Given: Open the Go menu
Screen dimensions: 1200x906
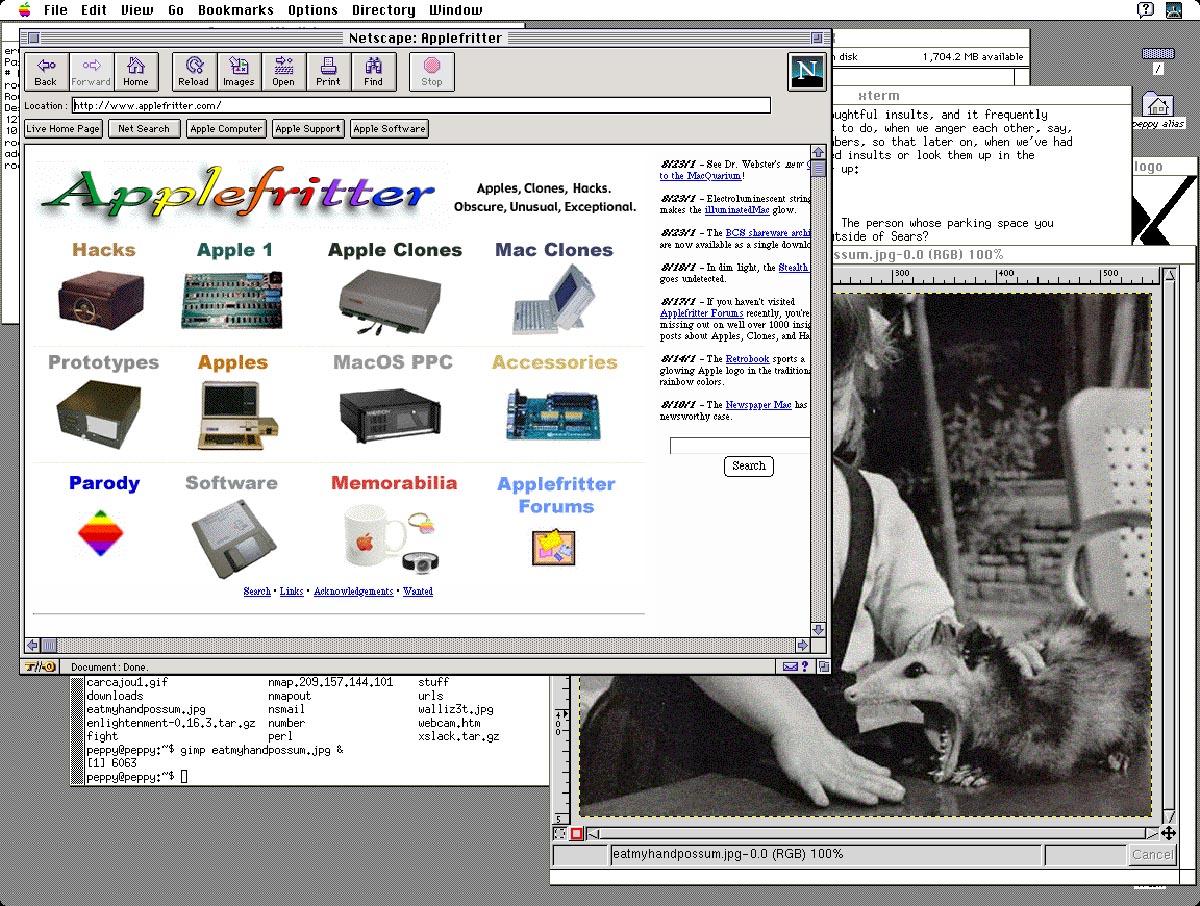Looking at the screenshot, I should point(176,10).
